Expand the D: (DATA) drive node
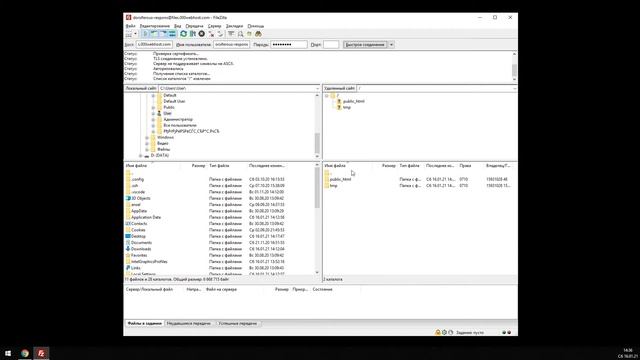This screenshot has width=640, height=360. (141, 156)
